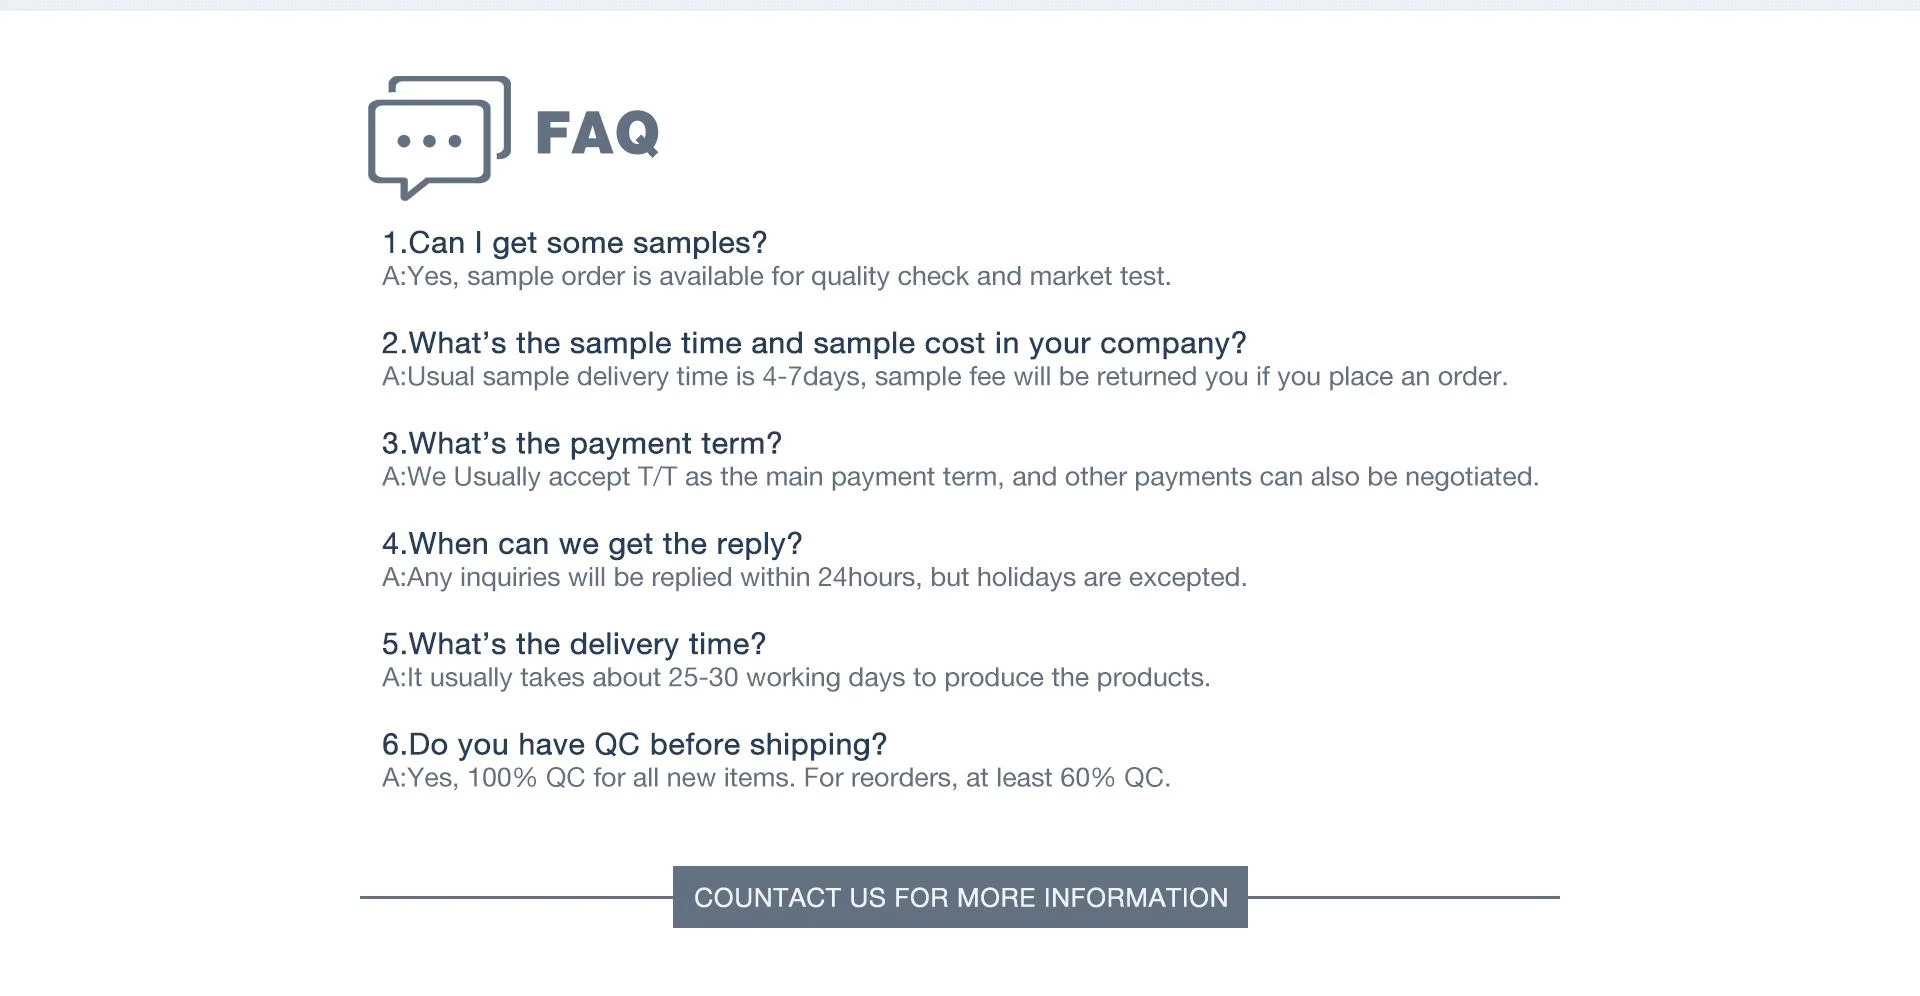Select the answer about 25-30 working days
This screenshot has width=1920, height=996.
[x=795, y=678]
